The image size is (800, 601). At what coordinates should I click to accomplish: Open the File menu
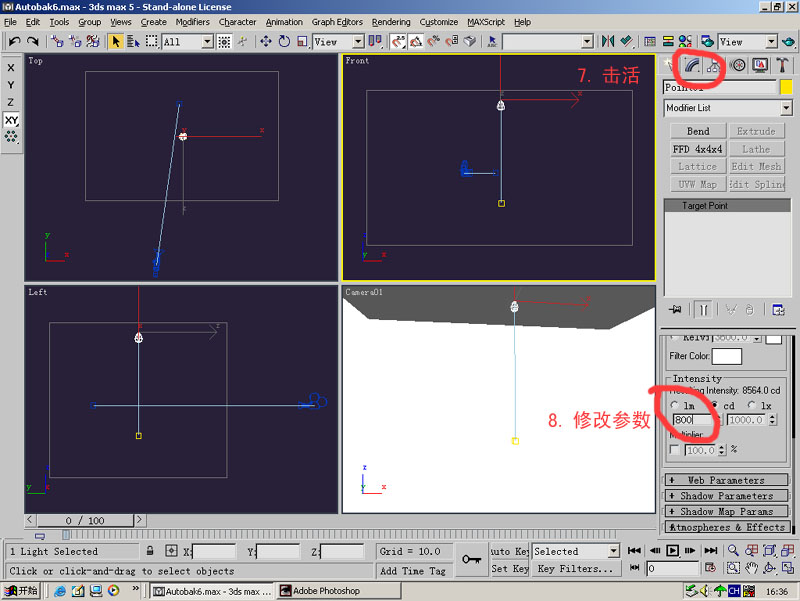(10, 22)
